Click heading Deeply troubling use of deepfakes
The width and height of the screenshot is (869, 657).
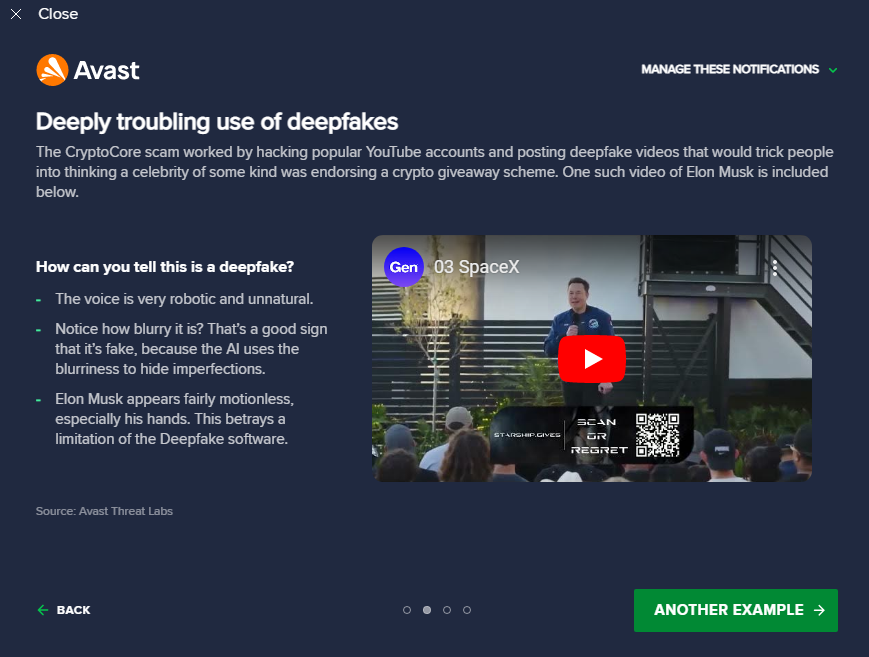tap(217, 122)
